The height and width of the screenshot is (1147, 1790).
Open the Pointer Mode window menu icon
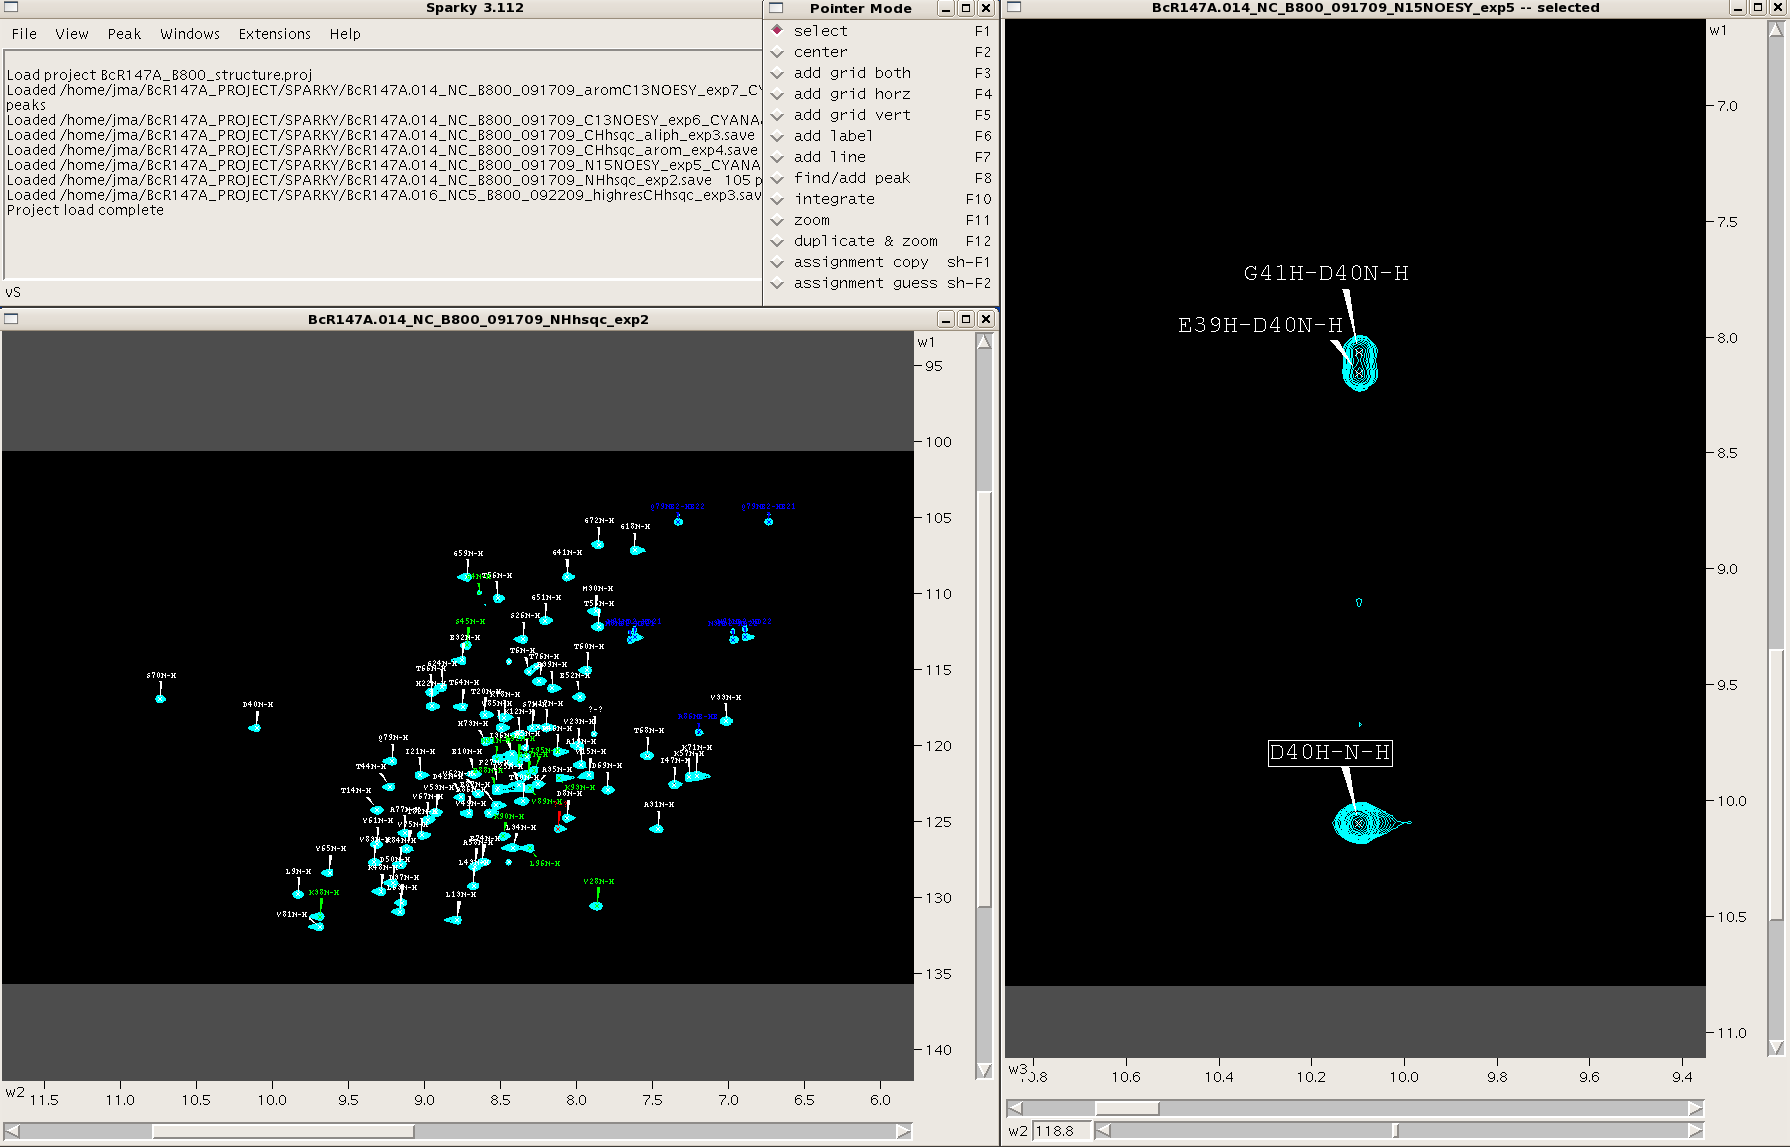(776, 8)
